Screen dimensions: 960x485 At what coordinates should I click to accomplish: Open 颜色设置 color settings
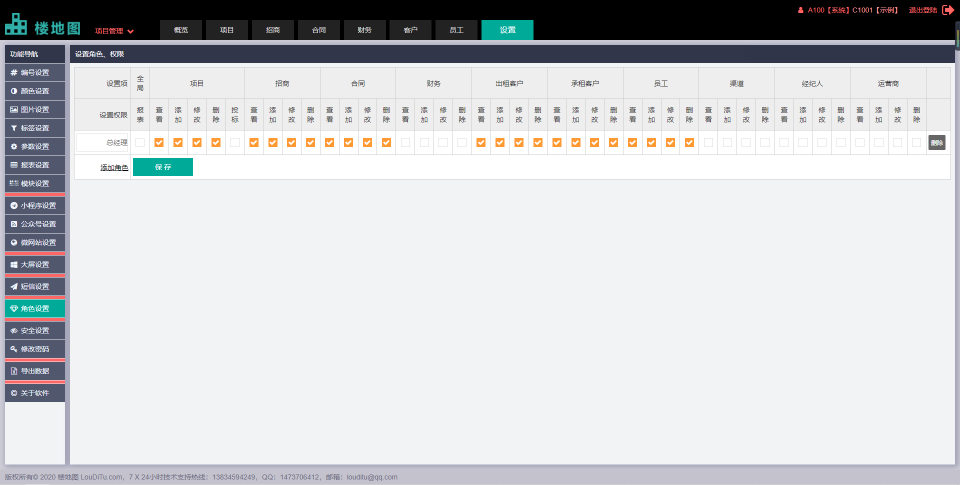click(x=35, y=91)
